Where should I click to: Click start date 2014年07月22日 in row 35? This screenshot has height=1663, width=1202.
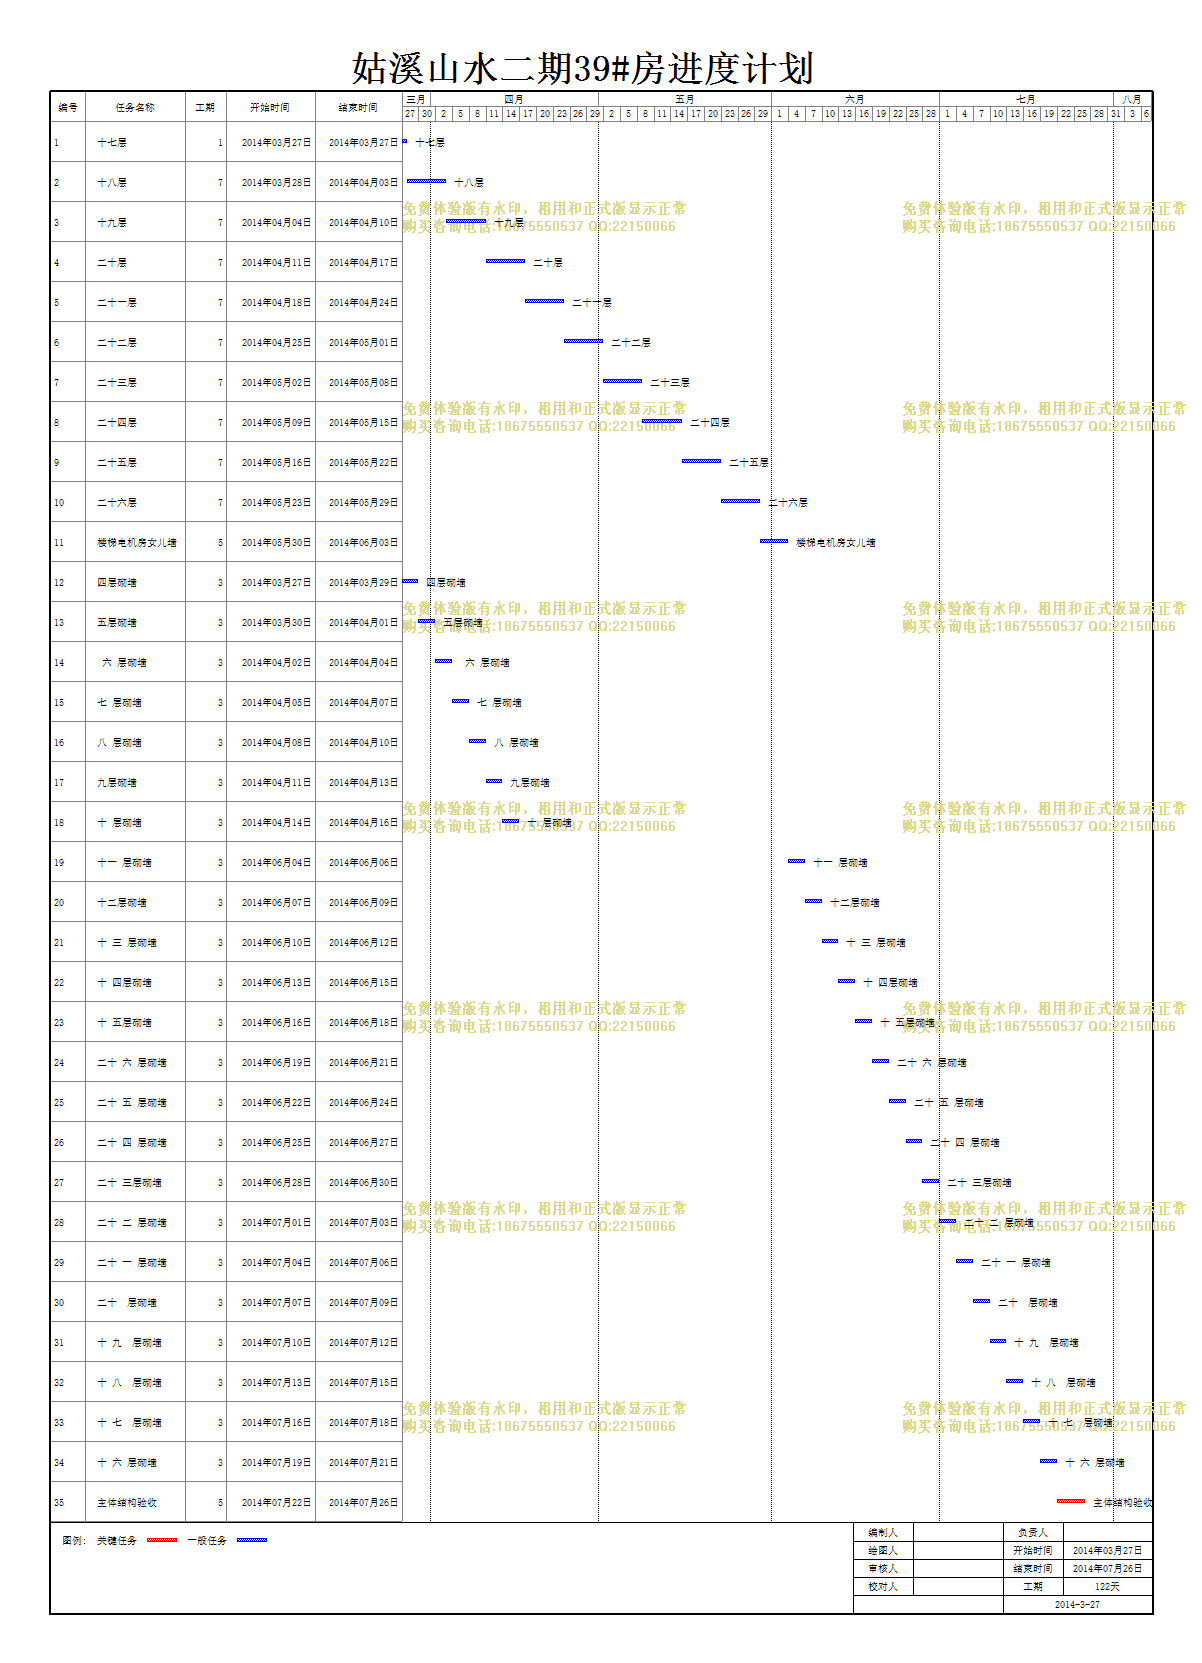276,1503
